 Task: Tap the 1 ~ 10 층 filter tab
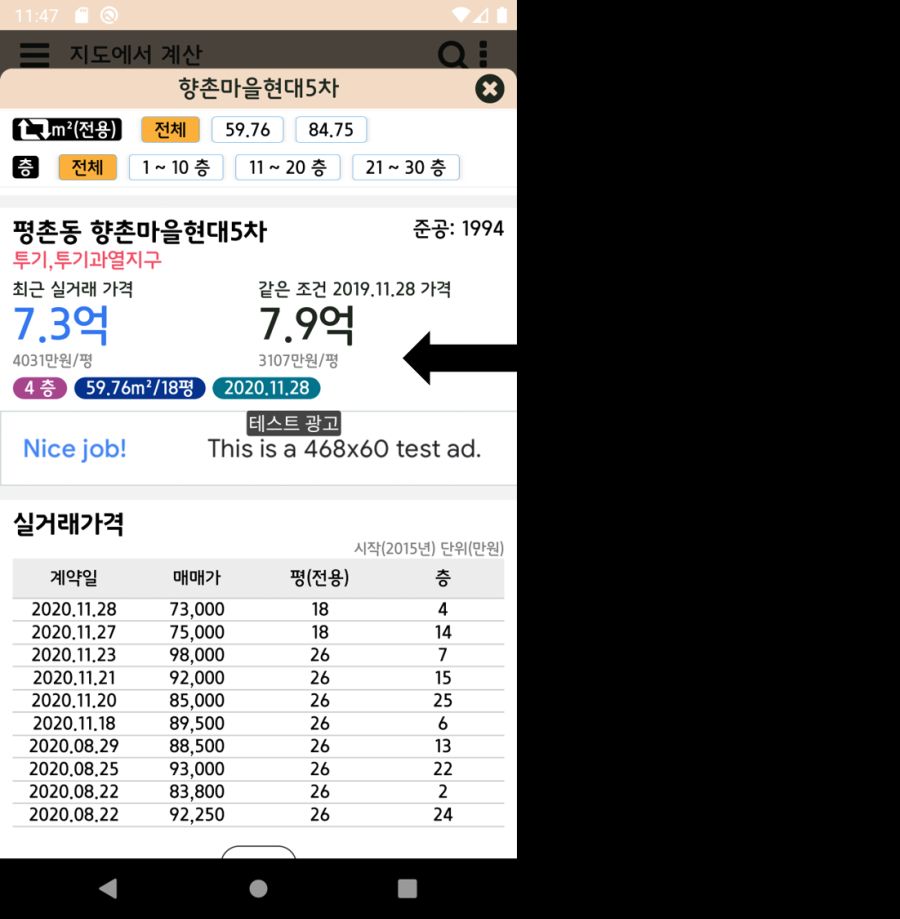(176, 167)
